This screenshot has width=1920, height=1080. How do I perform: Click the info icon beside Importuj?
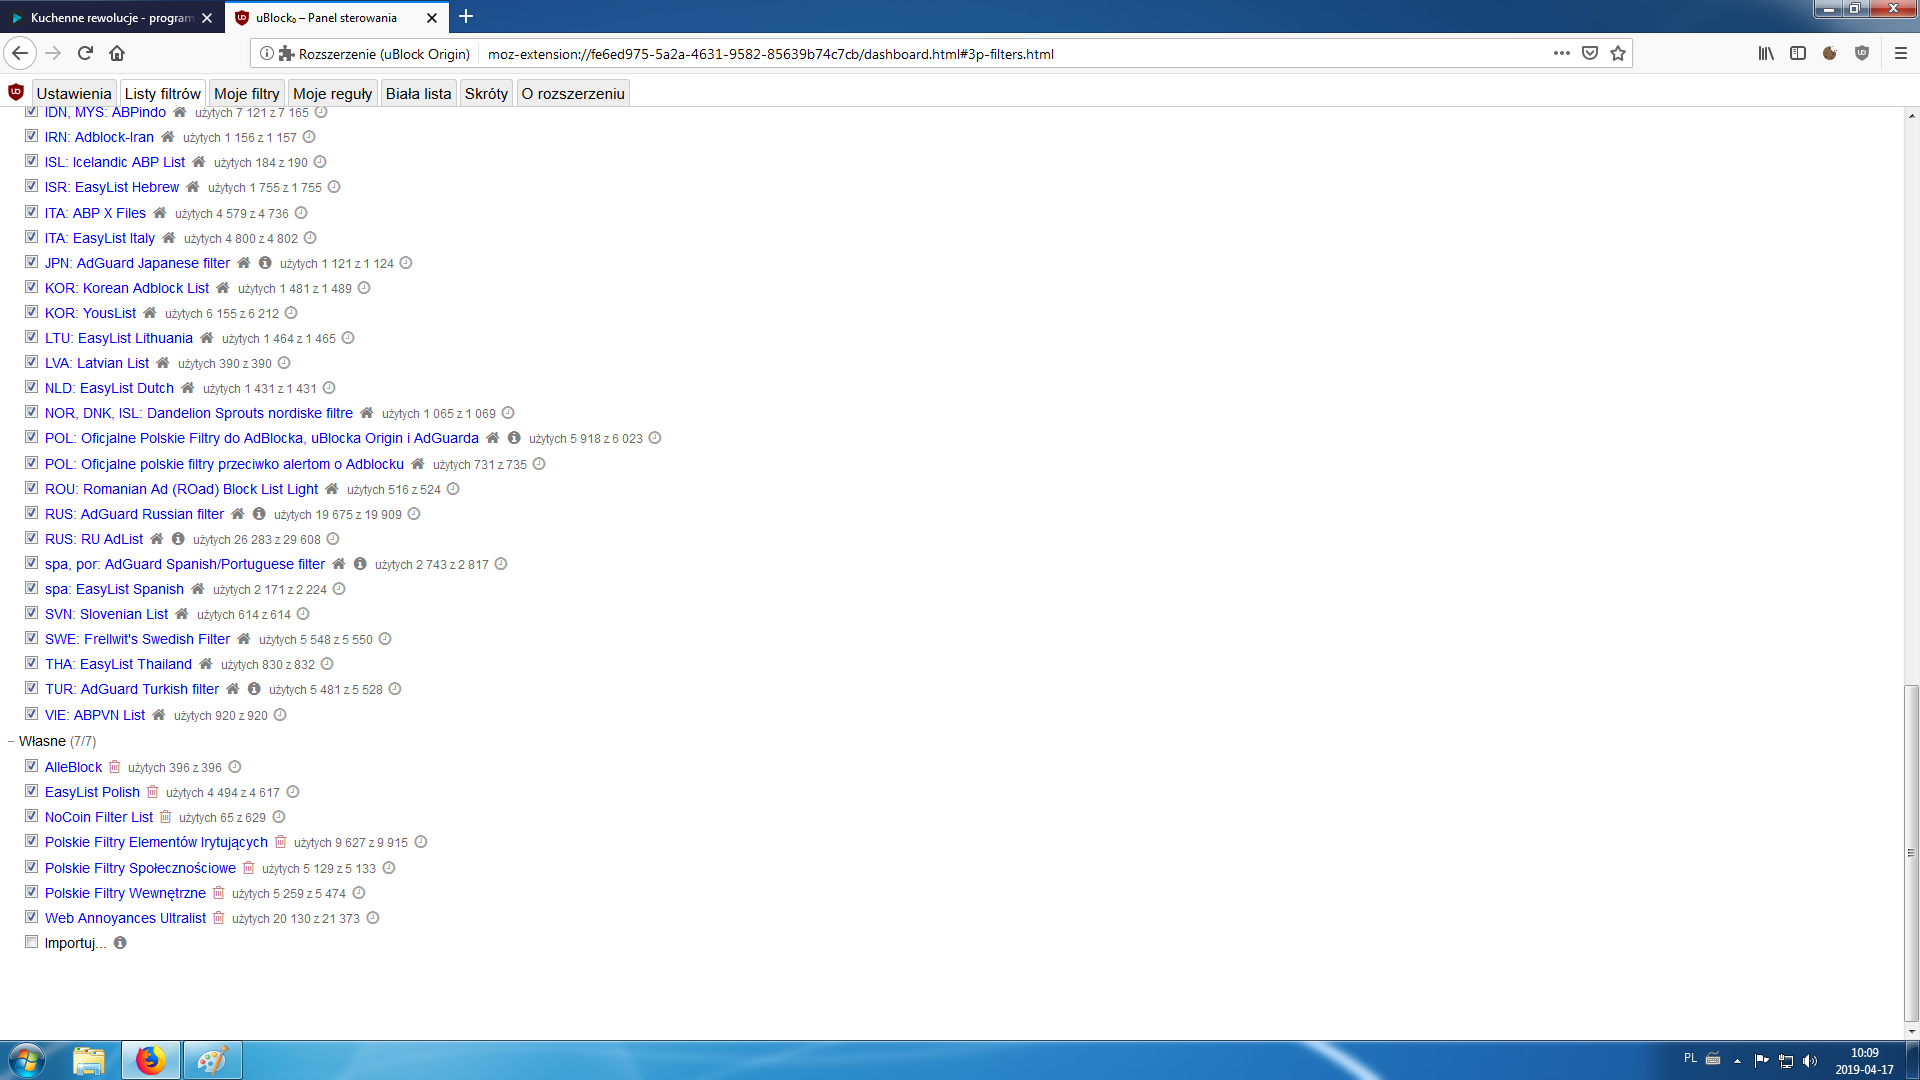coord(120,942)
